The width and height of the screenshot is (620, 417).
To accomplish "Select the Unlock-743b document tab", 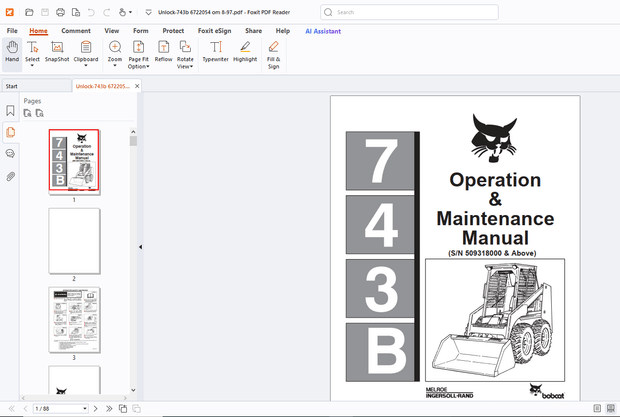I will pyautogui.click(x=103, y=86).
